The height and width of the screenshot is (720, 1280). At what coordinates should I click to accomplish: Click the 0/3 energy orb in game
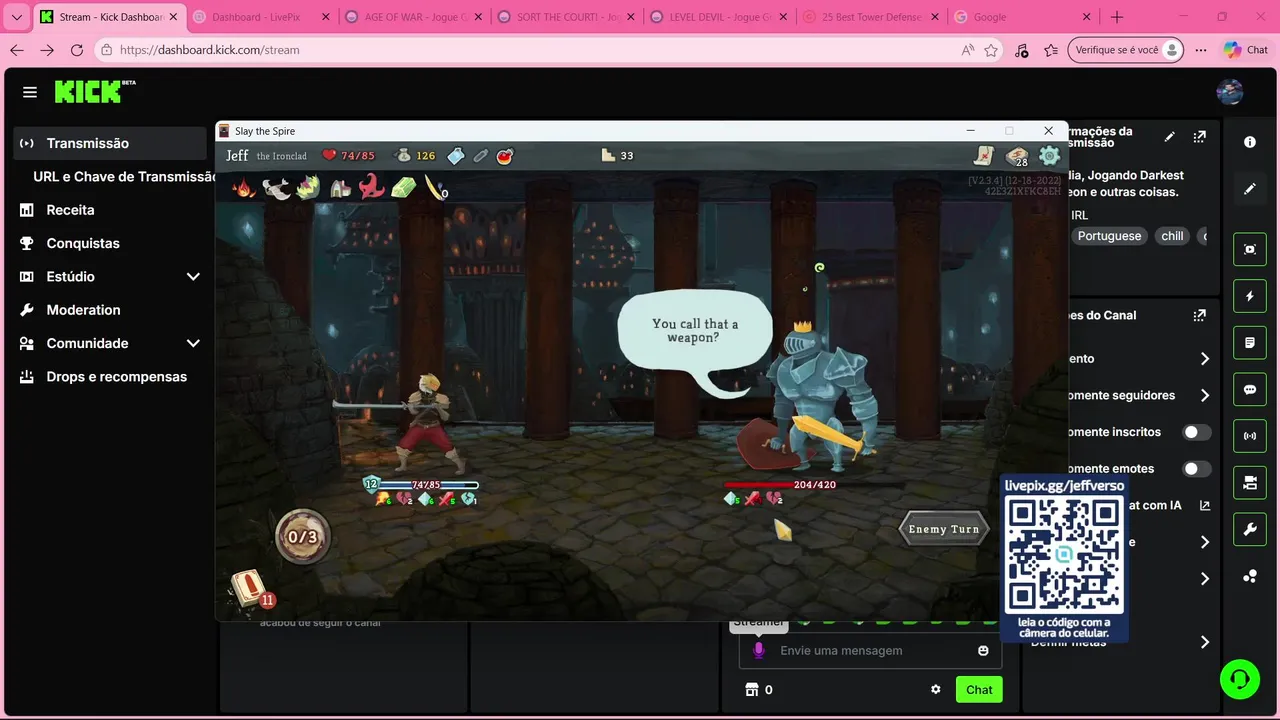(x=303, y=537)
